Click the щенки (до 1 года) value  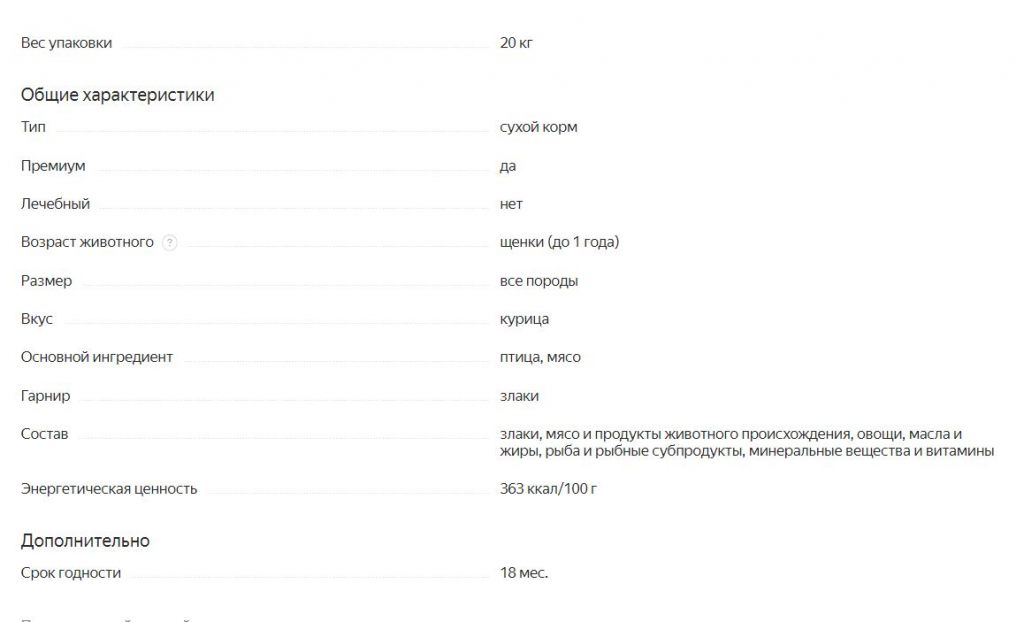click(559, 242)
